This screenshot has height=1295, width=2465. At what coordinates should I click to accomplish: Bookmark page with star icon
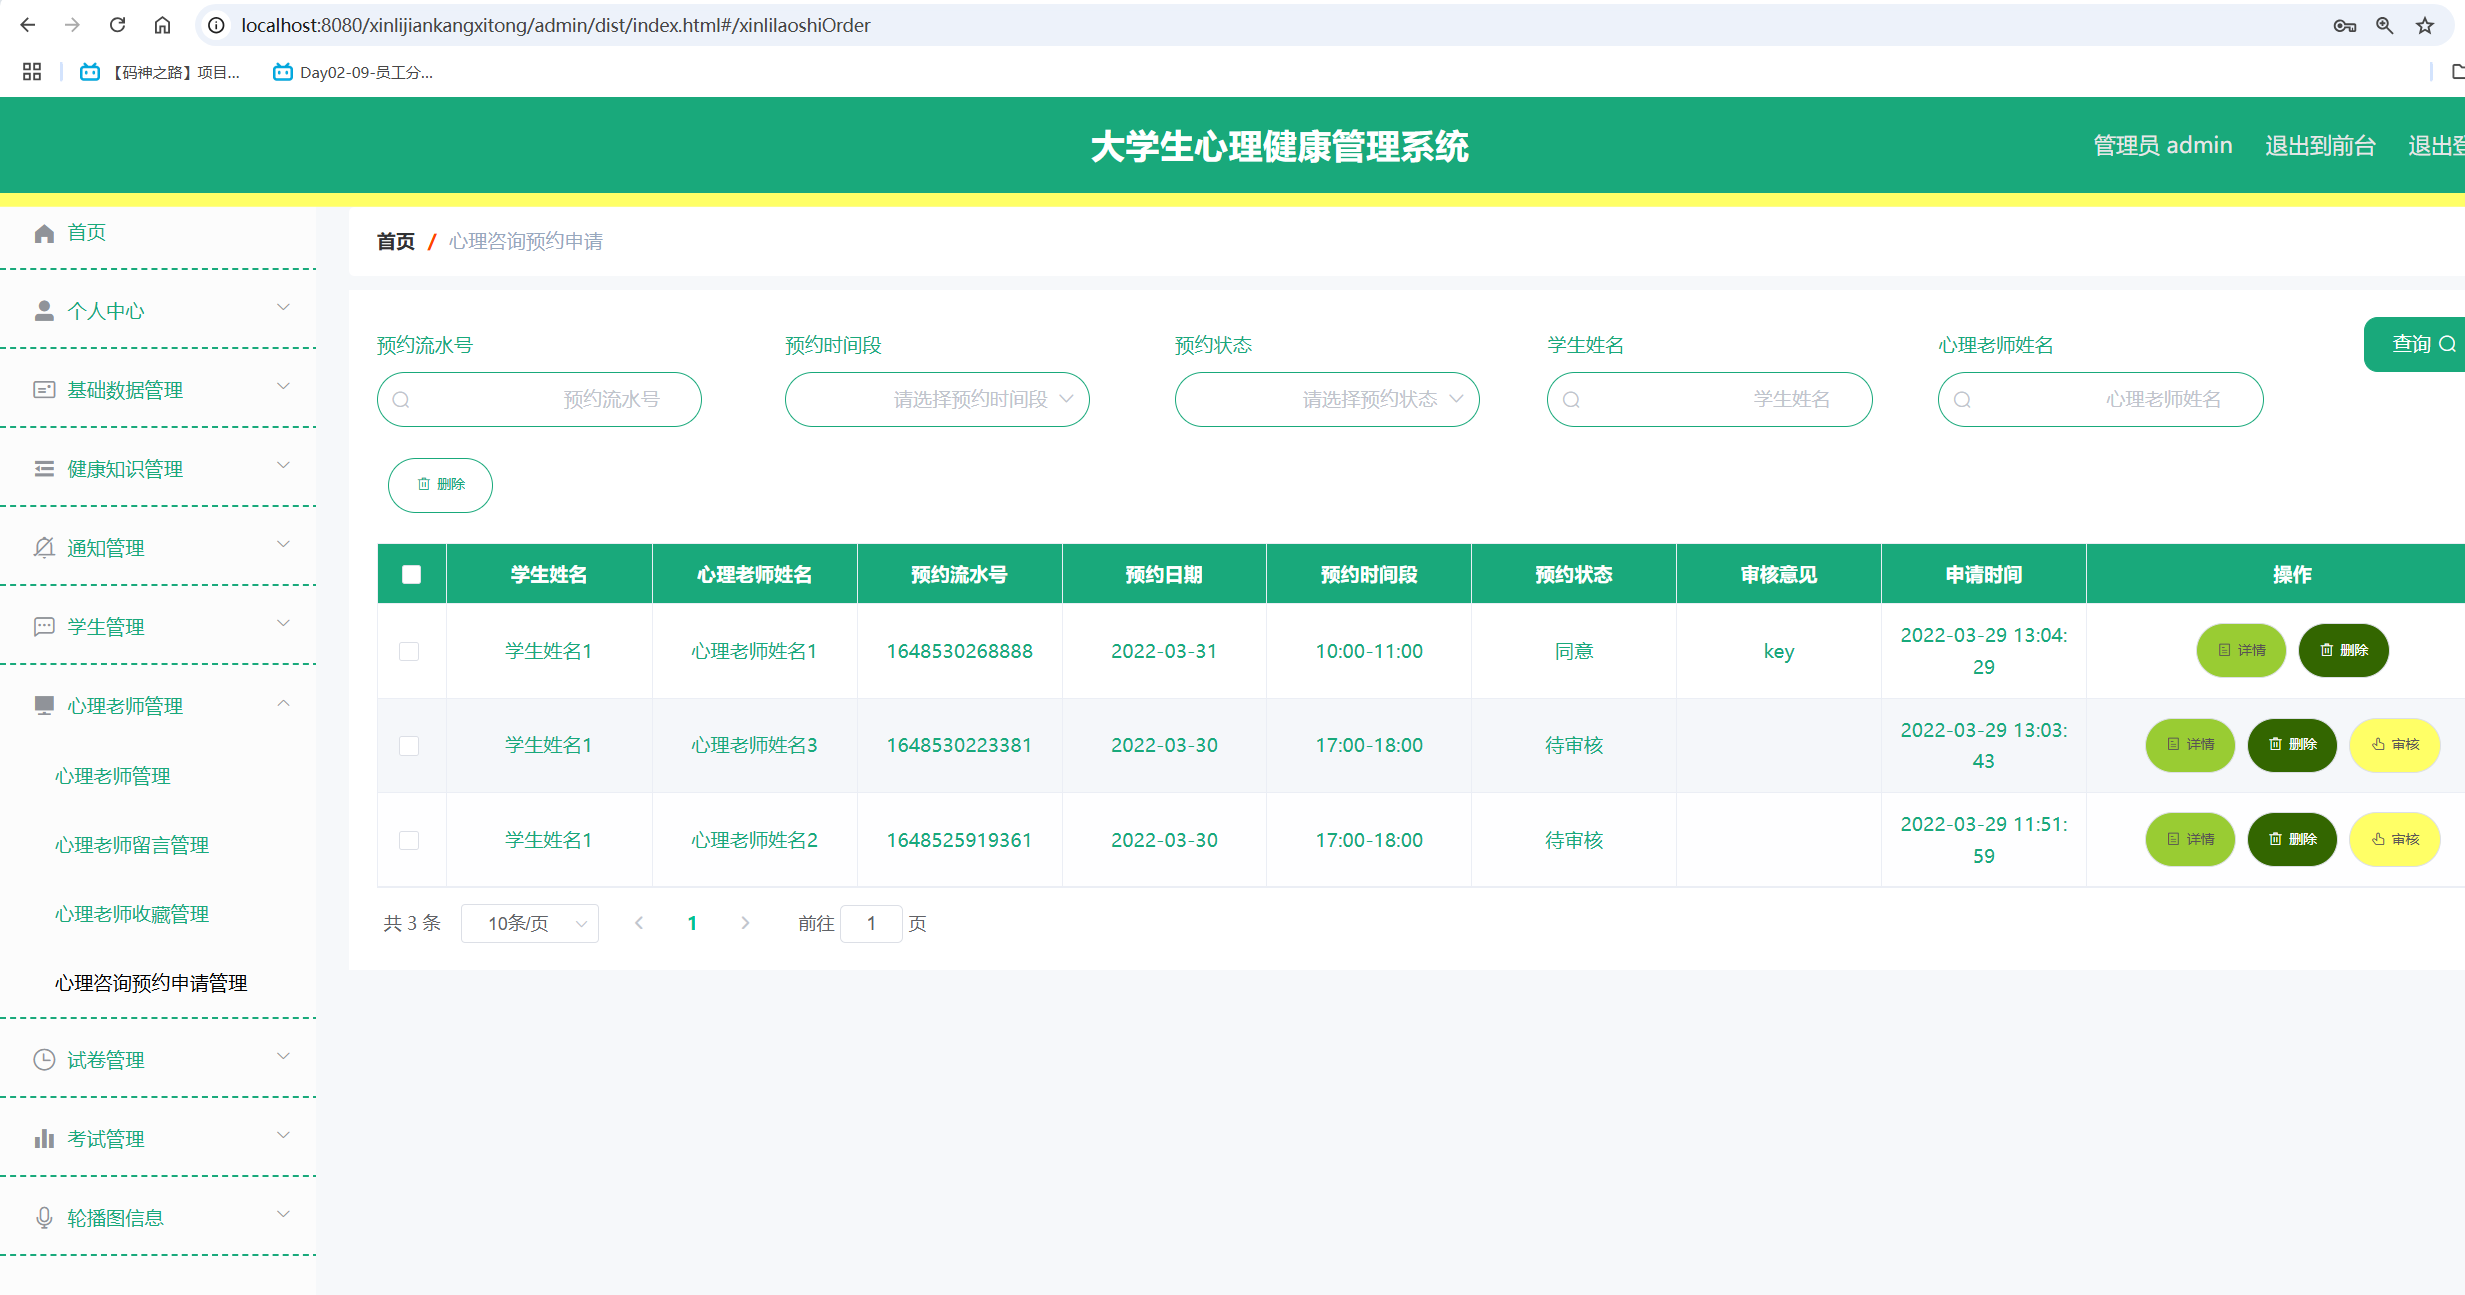coord(2424,25)
